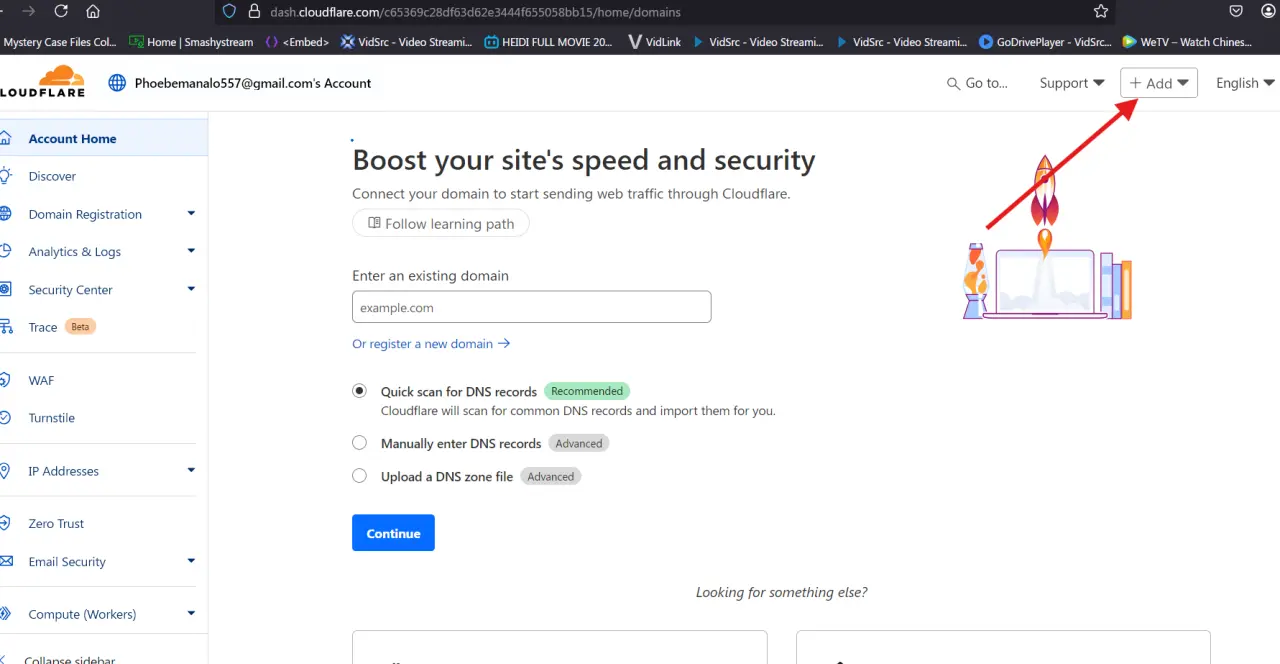Open the Support dropdown
This screenshot has width=1280, height=664.
point(1072,83)
